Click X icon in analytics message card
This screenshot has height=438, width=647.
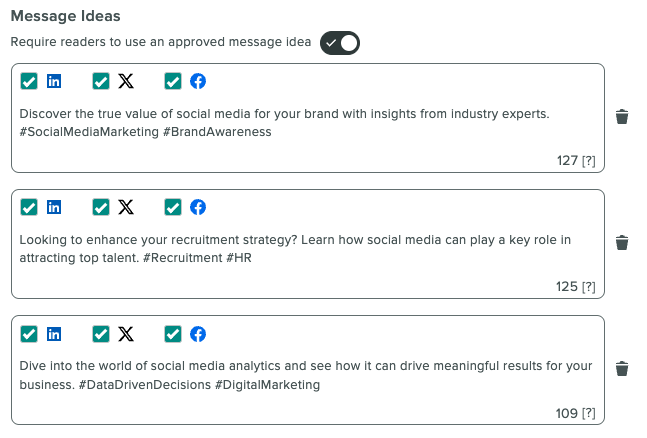coord(126,334)
